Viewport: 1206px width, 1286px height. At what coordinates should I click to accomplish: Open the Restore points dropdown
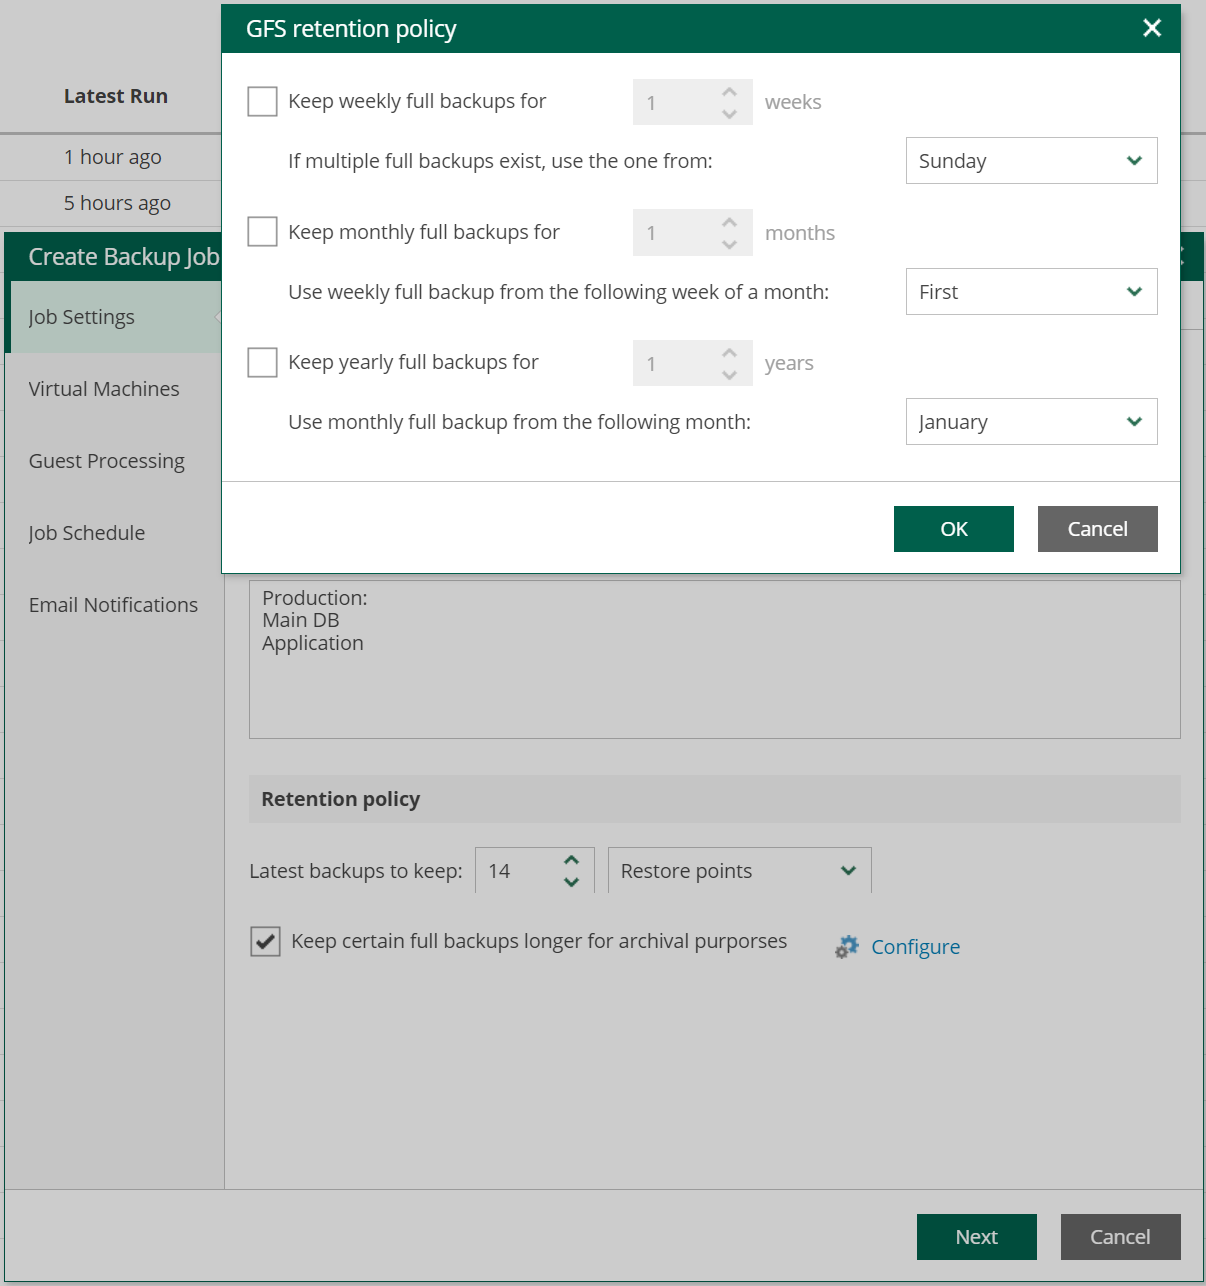[x=739, y=871]
